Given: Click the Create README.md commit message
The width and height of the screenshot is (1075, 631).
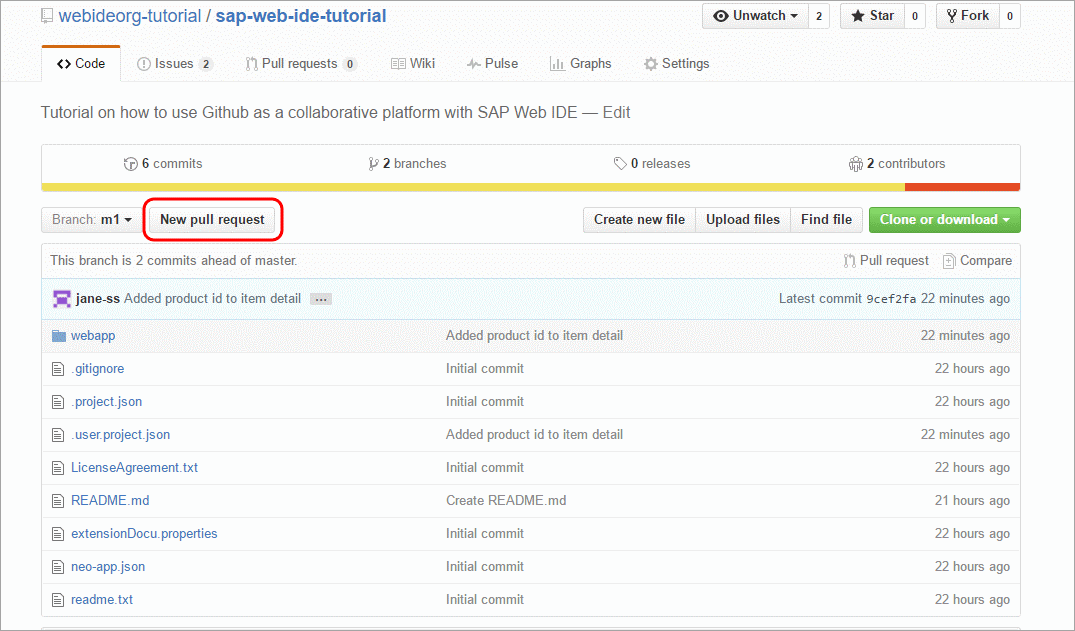Looking at the screenshot, I should (506, 501).
